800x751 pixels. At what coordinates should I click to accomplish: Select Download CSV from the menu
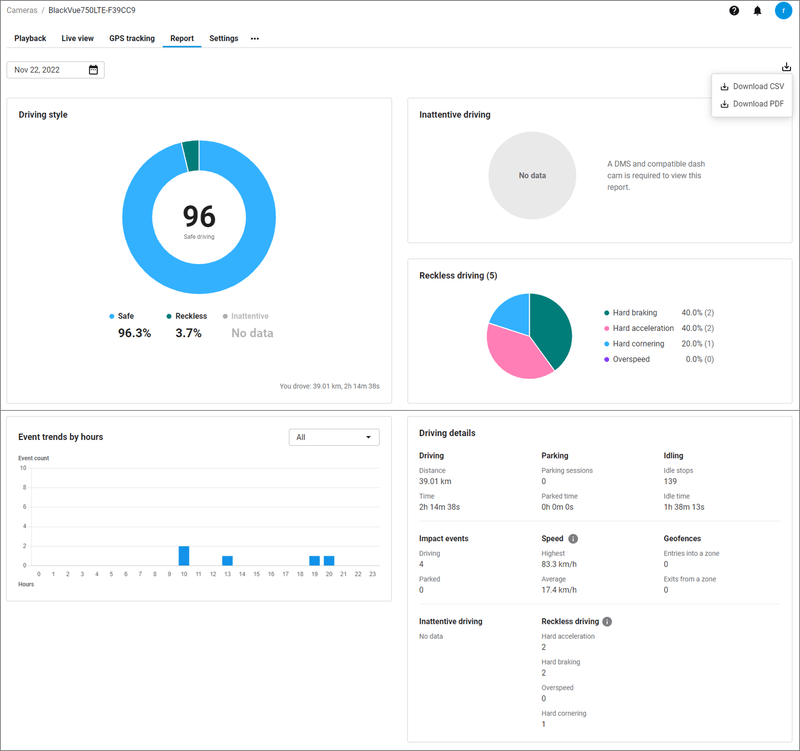point(752,86)
